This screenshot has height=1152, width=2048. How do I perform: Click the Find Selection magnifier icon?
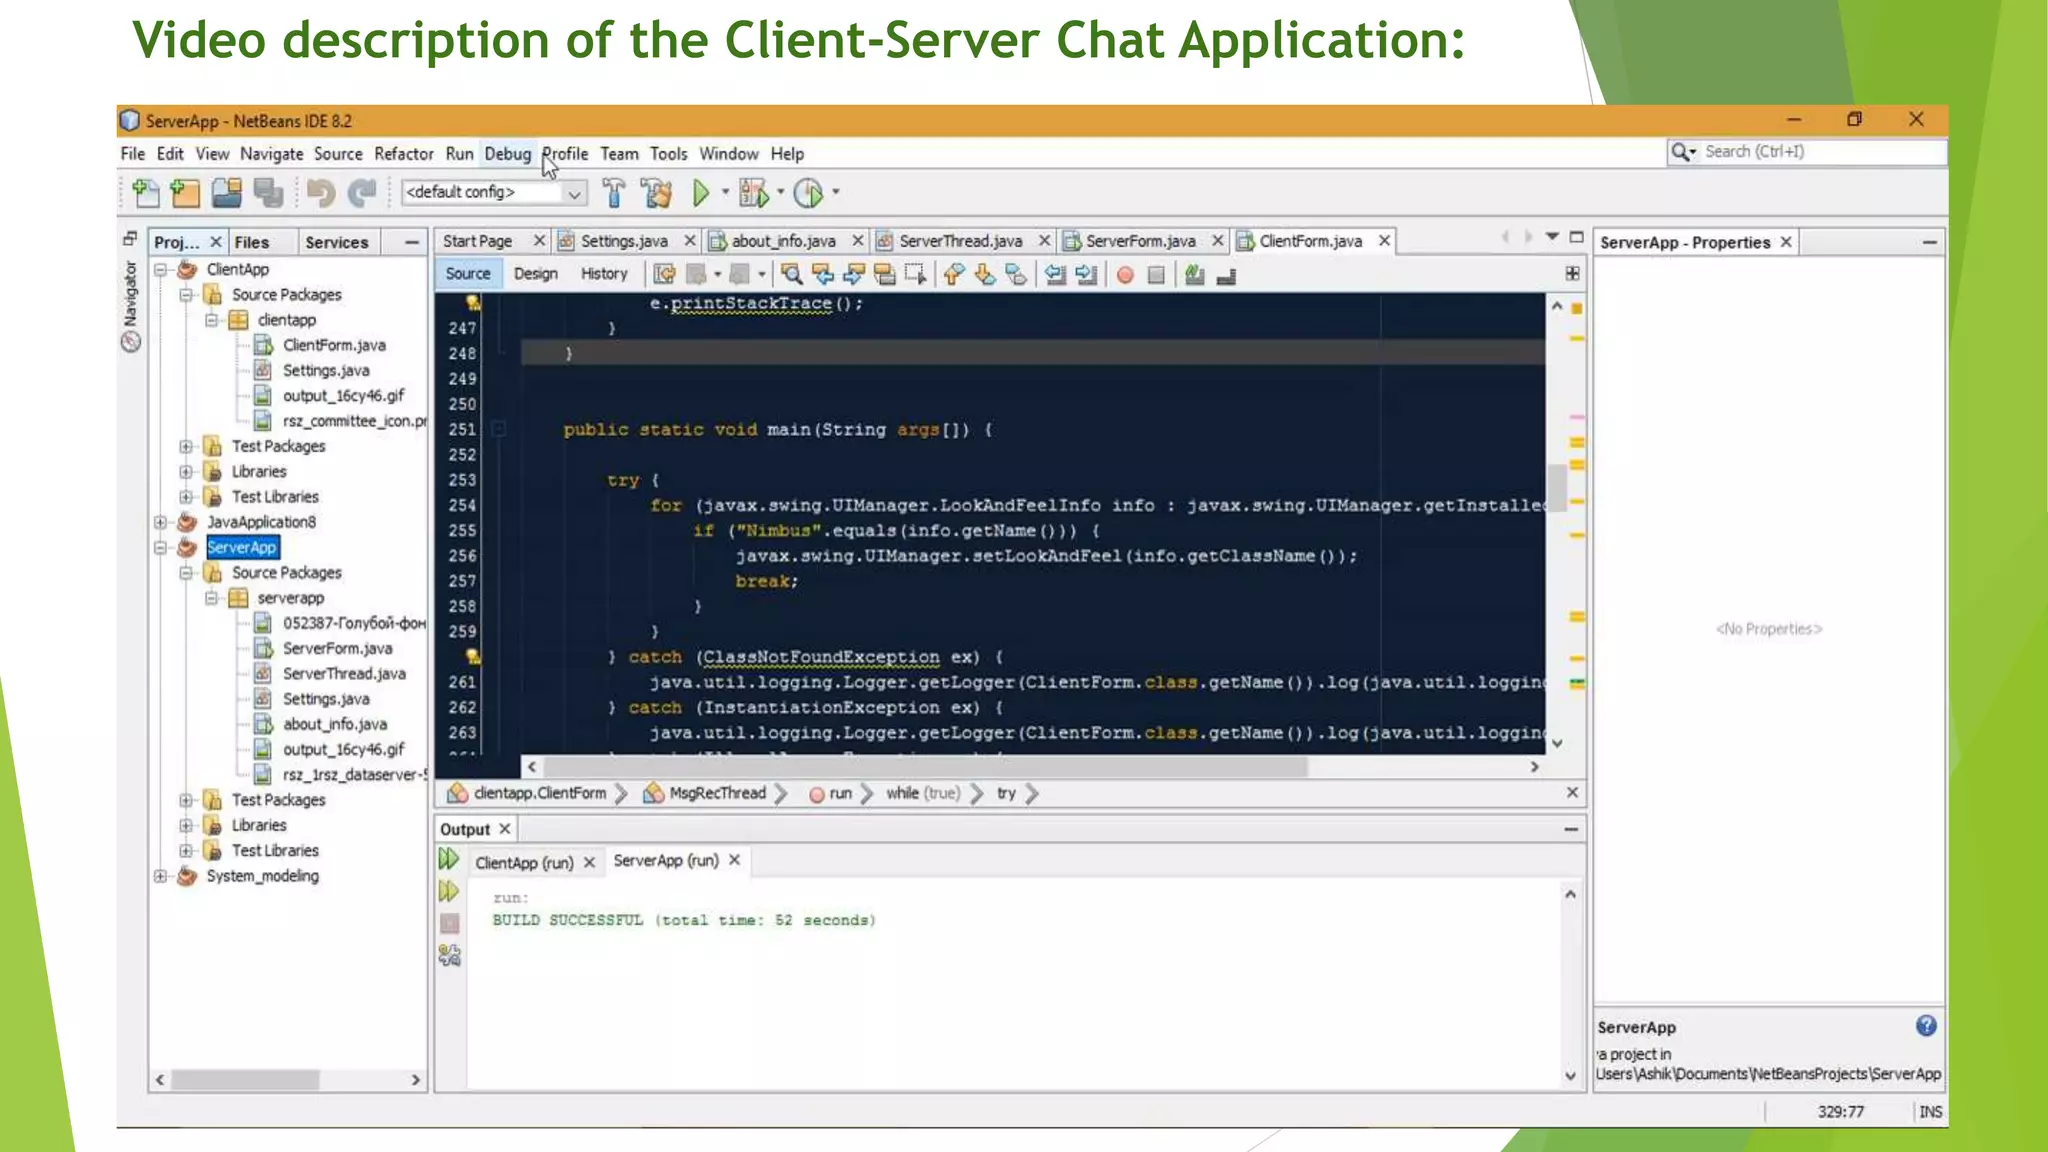791,274
